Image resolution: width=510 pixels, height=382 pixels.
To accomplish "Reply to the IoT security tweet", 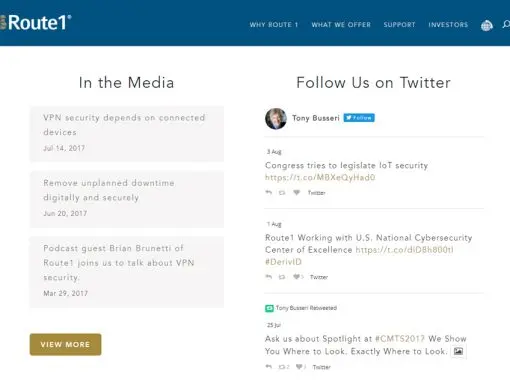I will 269,193.
